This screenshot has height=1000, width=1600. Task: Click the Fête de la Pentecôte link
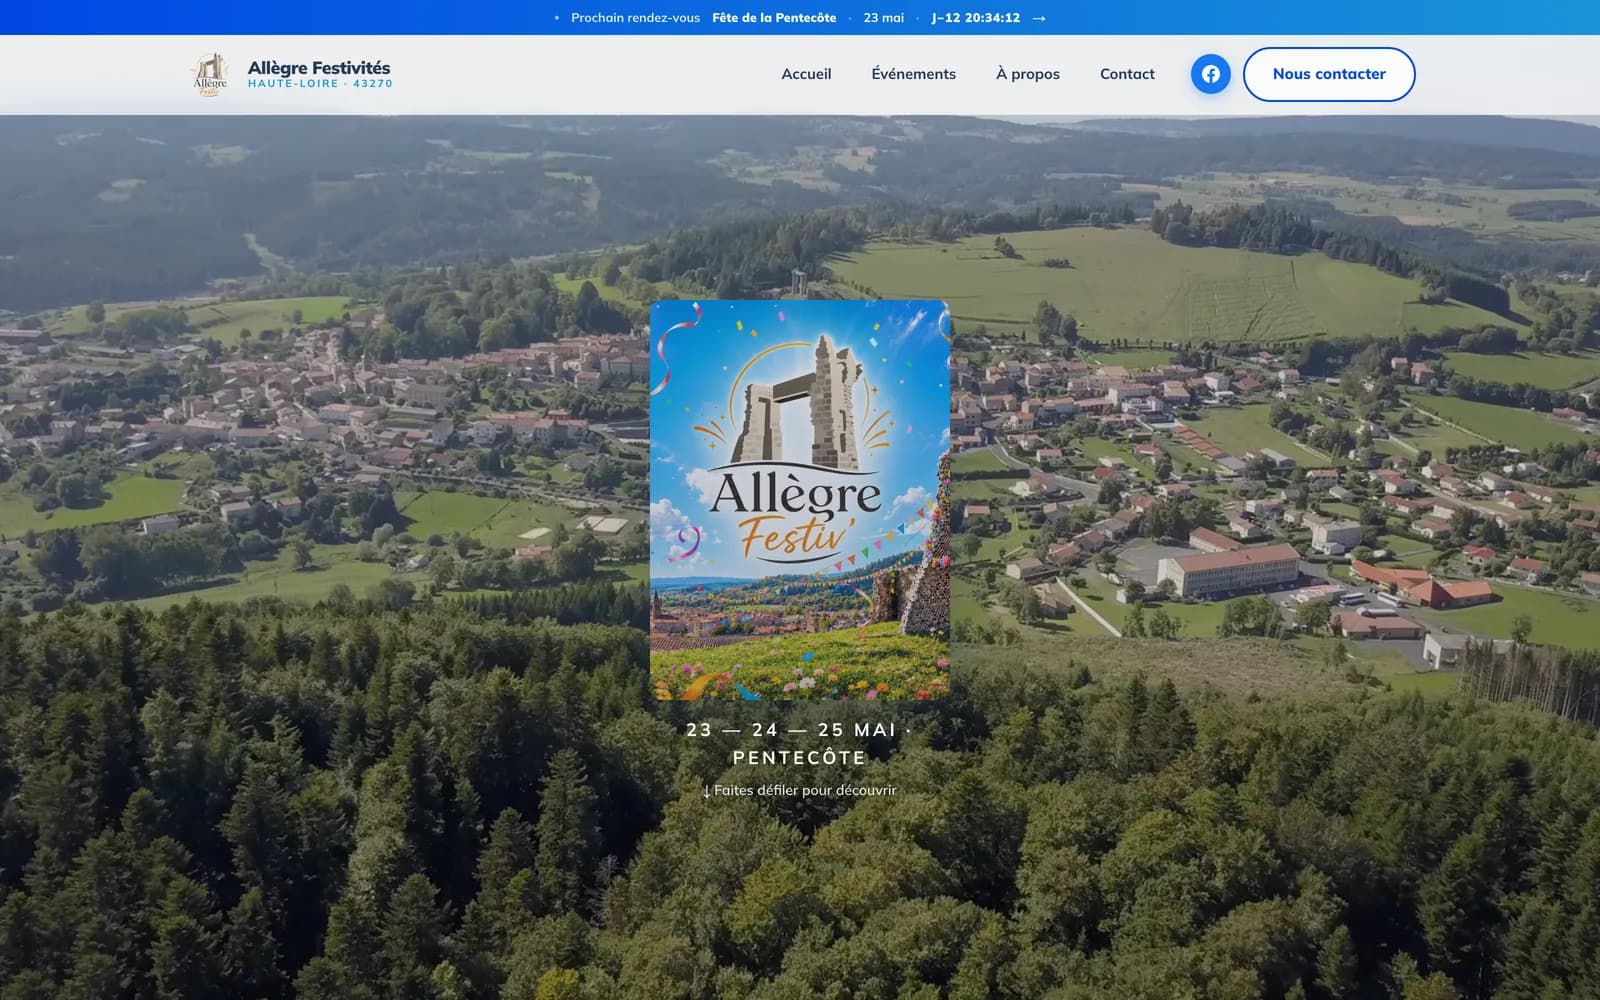[x=774, y=18]
